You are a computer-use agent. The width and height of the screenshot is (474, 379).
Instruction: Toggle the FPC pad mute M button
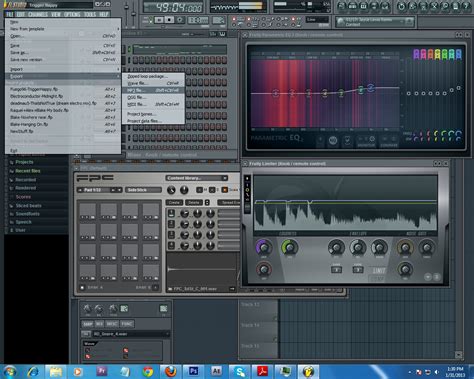[200, 190]
